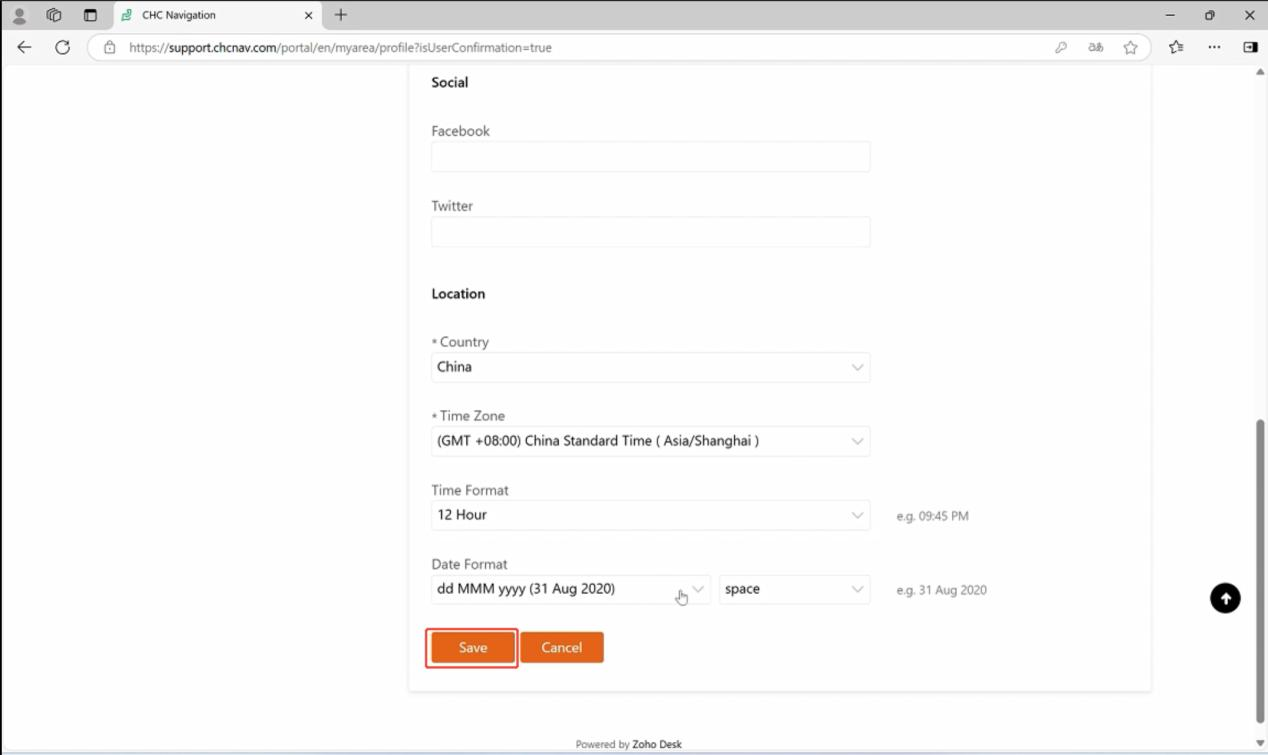Click the Social section heading
This screenshot has width=1268, height=755.
click(450, 82)
